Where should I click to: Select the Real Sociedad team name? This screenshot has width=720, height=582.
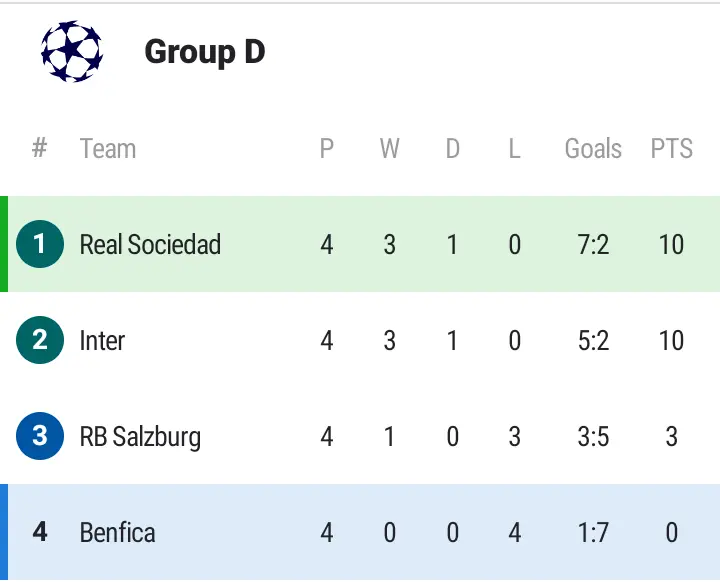[x=150, y=244]
